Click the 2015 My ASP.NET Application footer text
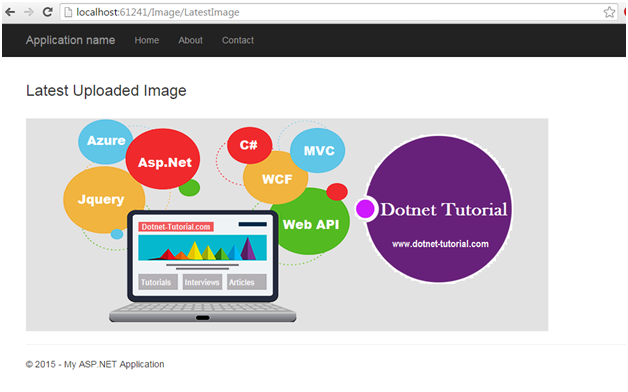The height and width of the screenshot is (392, 628). [95, 364]
